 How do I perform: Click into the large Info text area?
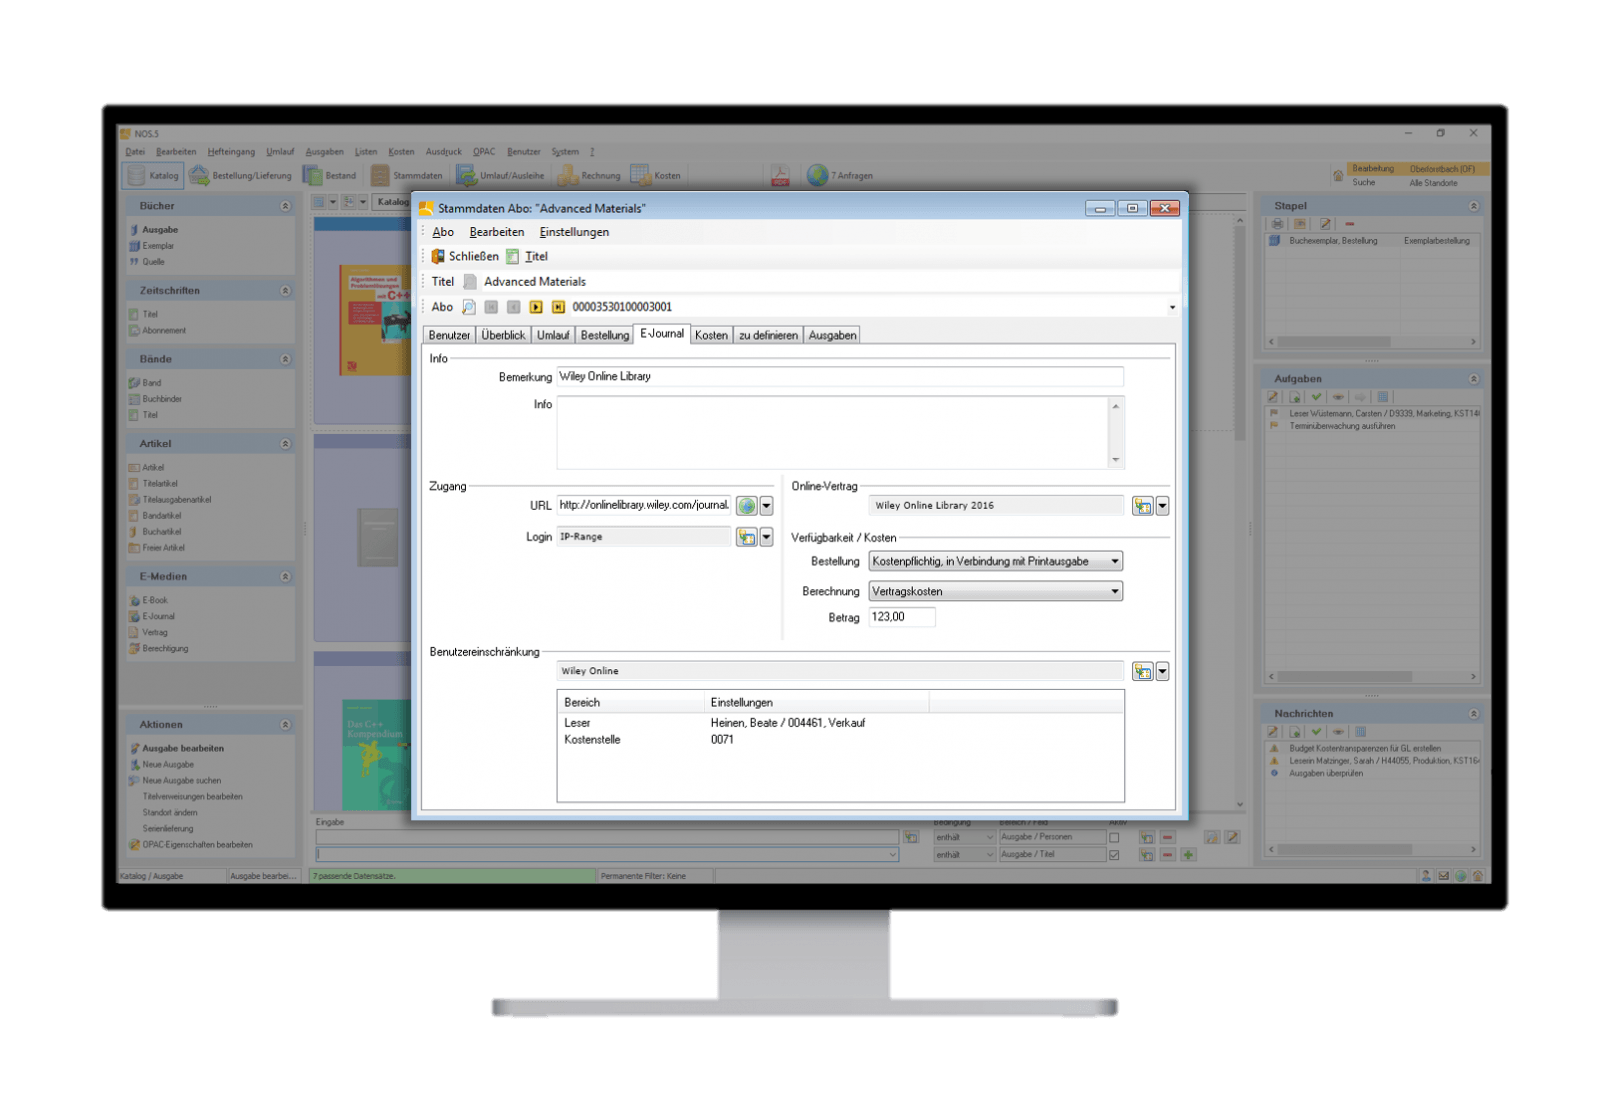(x=832, y=433)
